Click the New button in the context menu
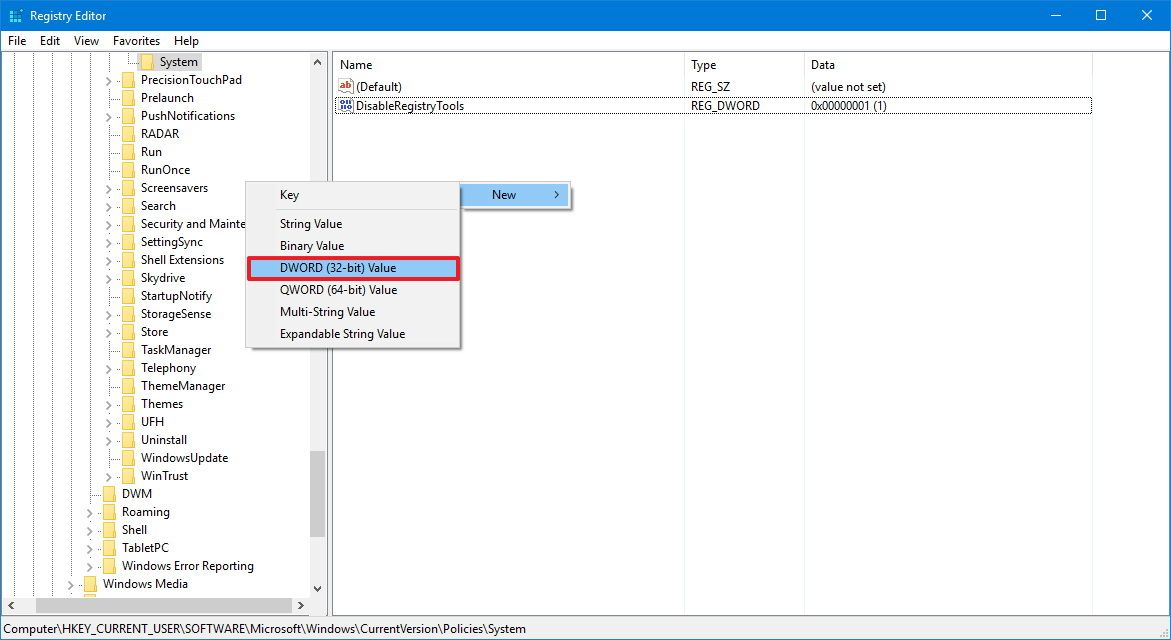Screen dimensions: 1171x640 tap(504, 195)
